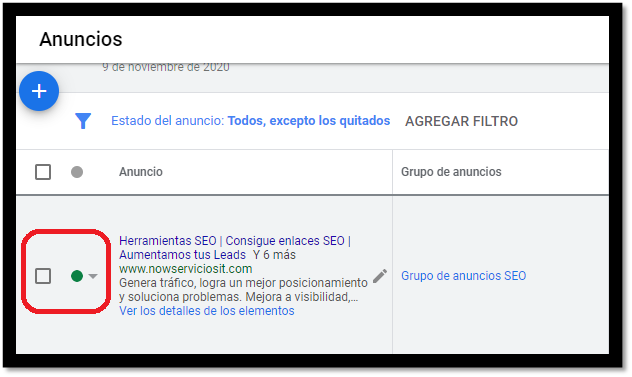Click the 'Genera tráfico, logra un mejor posicionamiento' description
Screen dimensions: 632x377
point(243,283)
